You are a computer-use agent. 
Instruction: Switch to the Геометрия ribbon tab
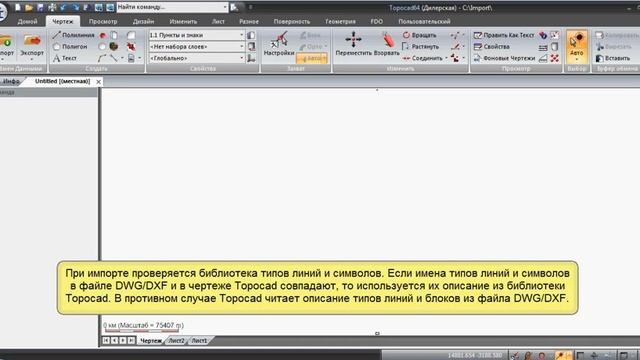[340, 21]
